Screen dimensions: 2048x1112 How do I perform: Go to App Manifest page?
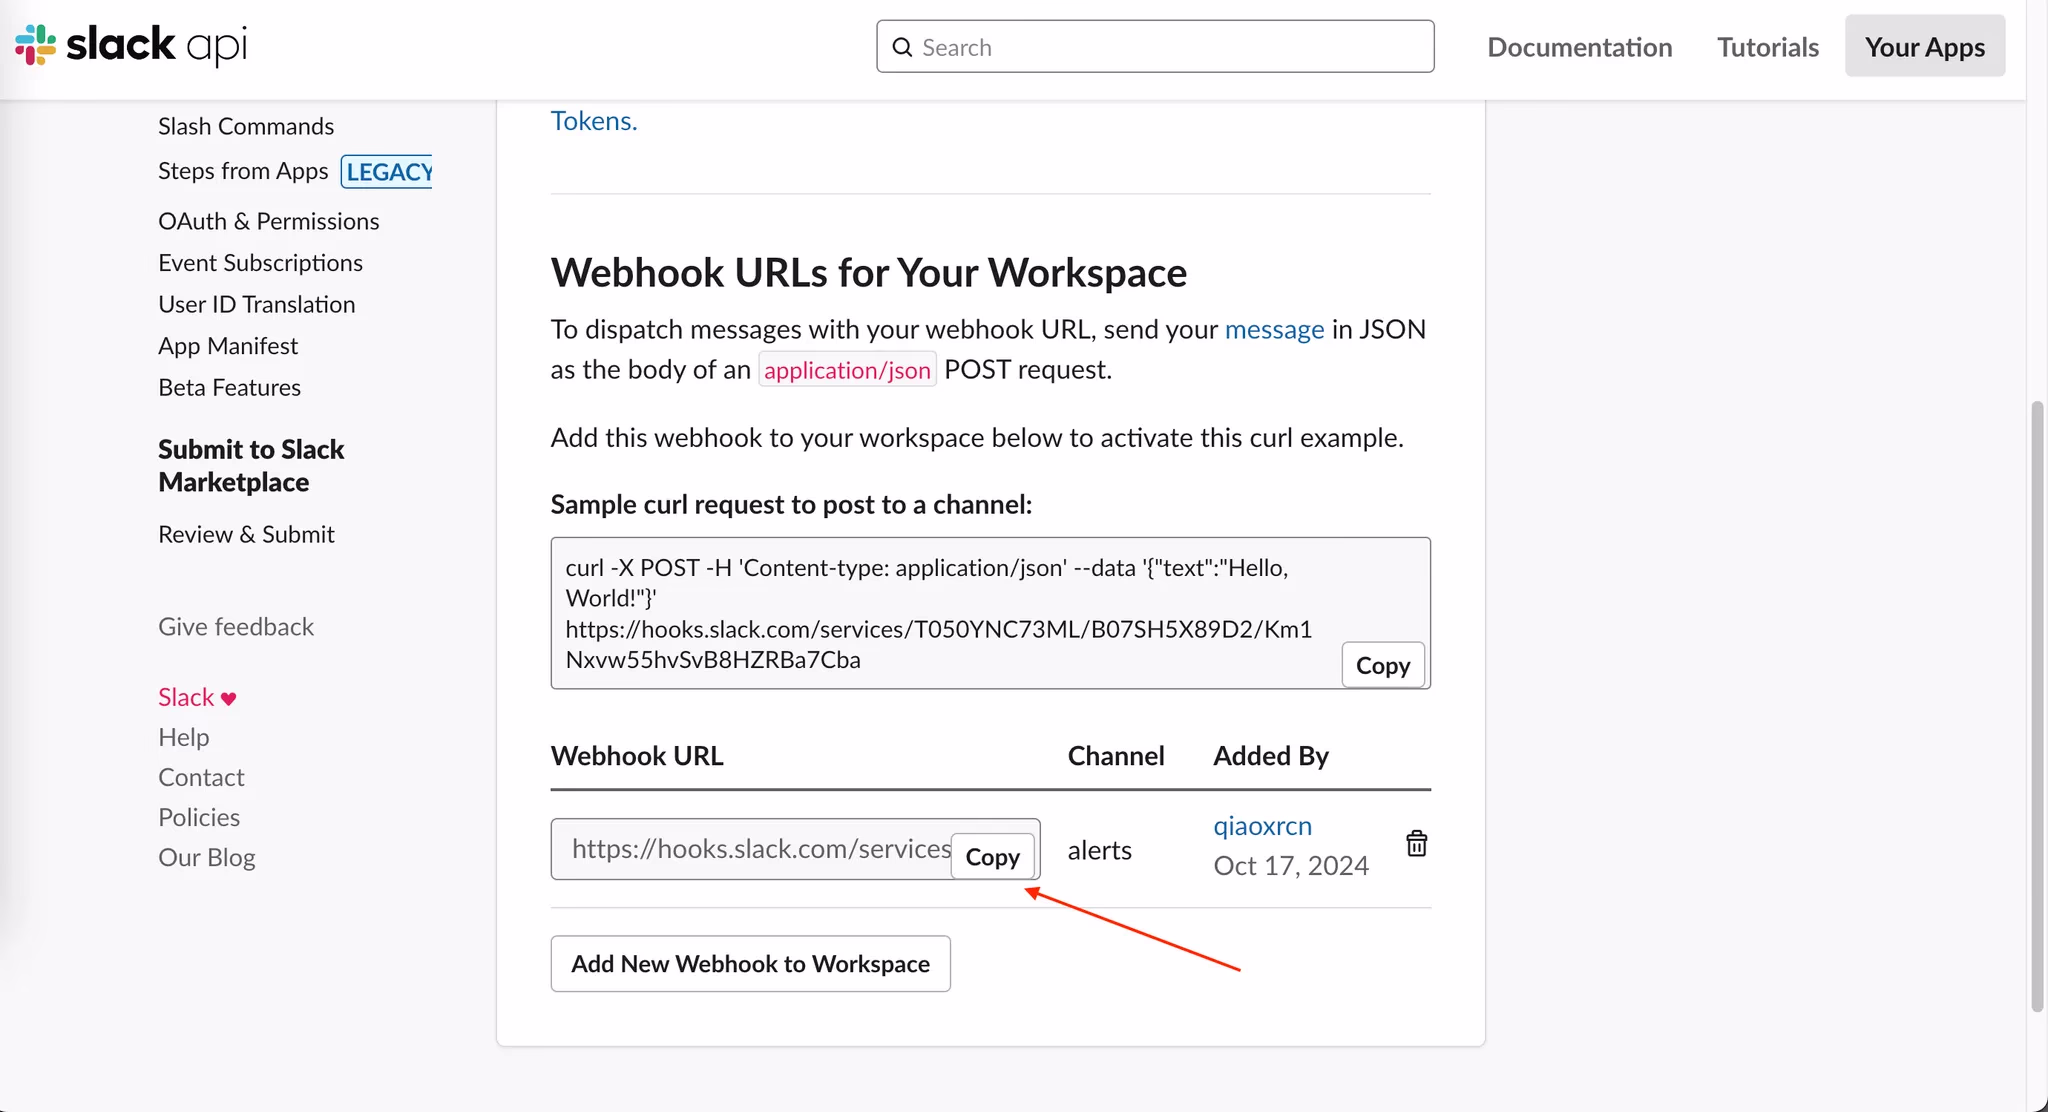coord(228,346)
